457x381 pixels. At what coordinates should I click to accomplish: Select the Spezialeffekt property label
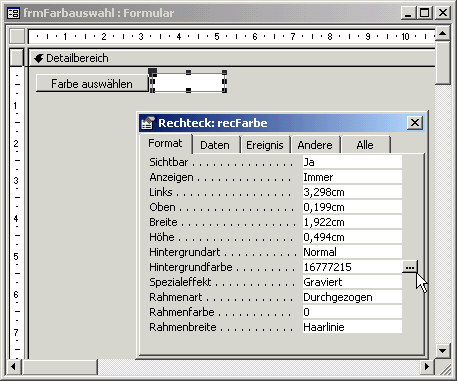pyautogui.click(x=180, y=282)
